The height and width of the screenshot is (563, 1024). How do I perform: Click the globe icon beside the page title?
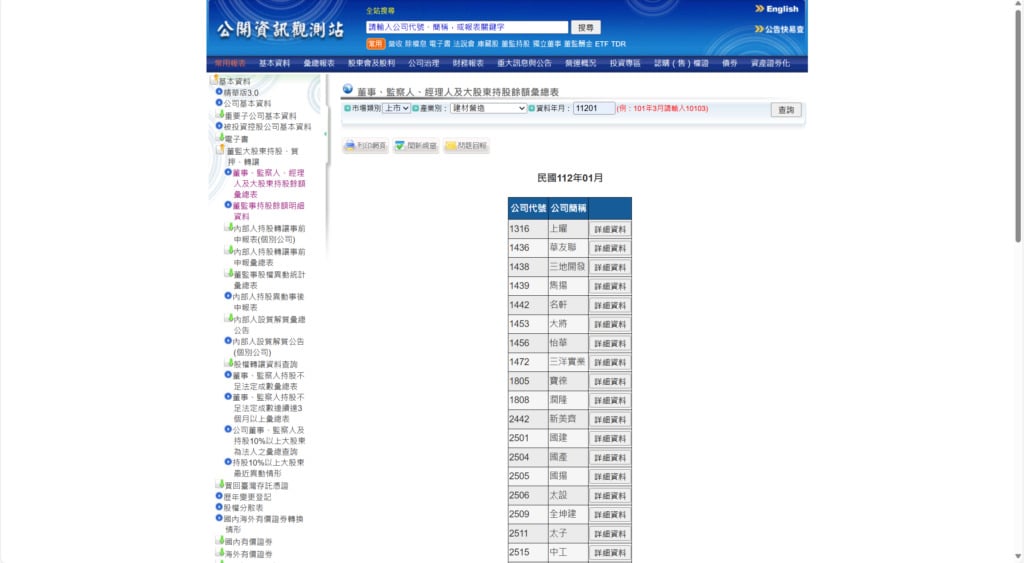347,89
